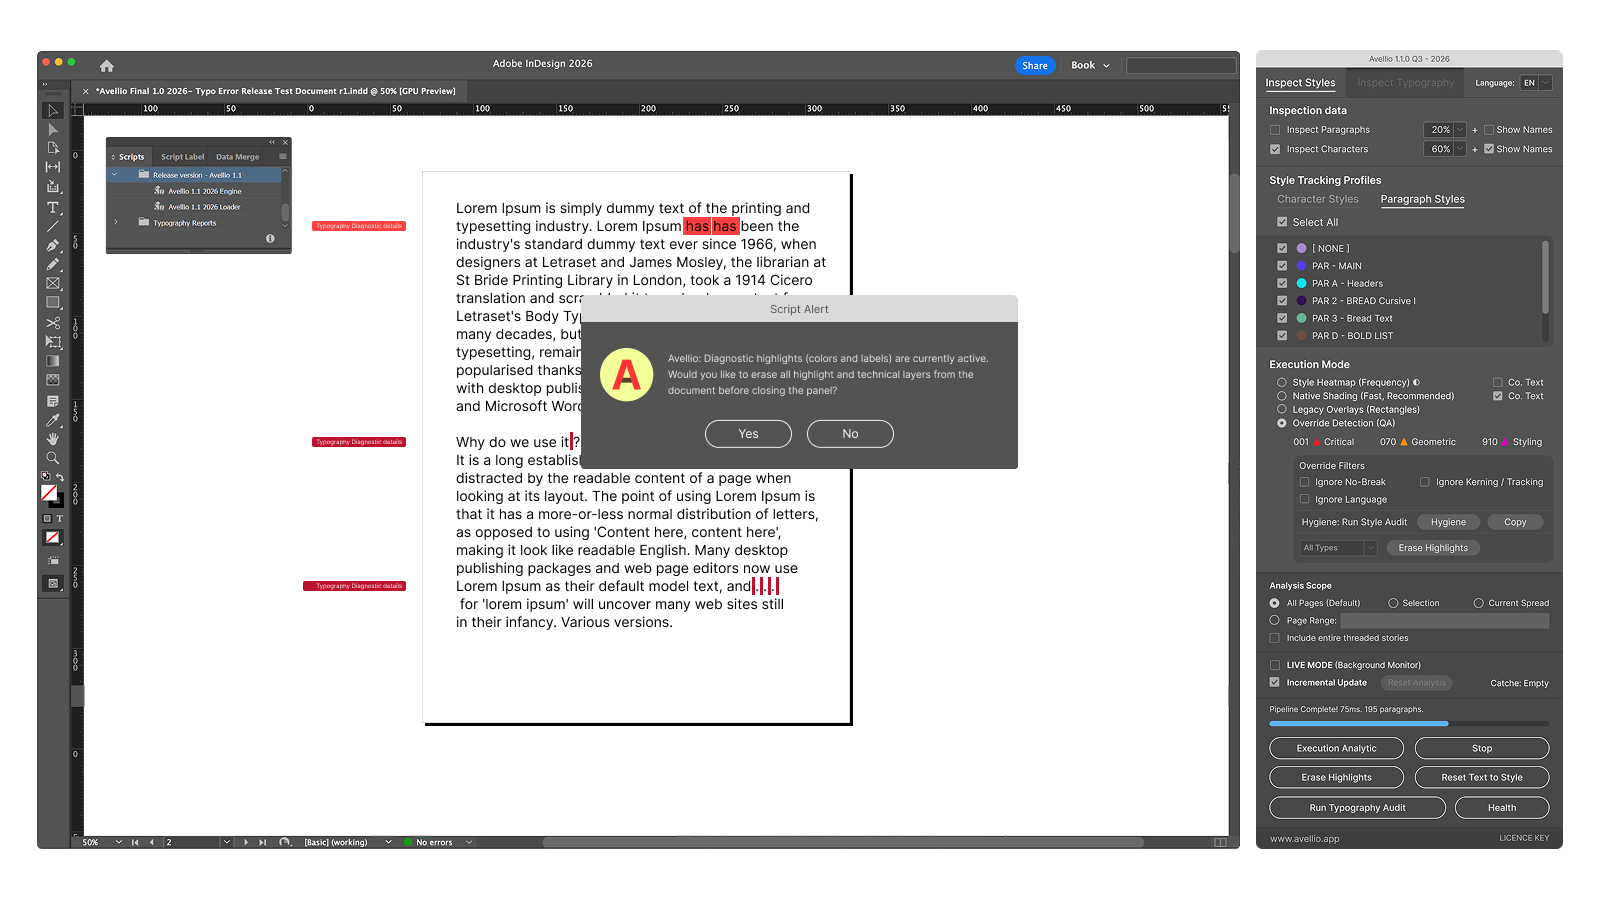Uncheck Inspect Characters checkbox

(x=1275, y=149)
